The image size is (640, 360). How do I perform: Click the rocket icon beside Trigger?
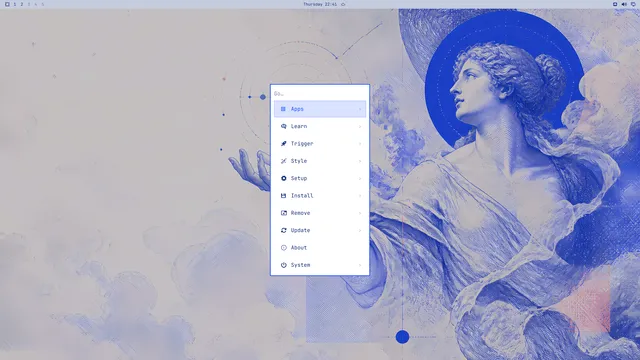(283, 144)
